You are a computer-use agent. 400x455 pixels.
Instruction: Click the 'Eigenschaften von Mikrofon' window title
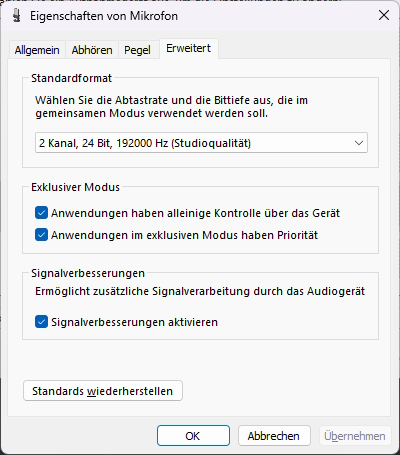click(x=104, y=16)
